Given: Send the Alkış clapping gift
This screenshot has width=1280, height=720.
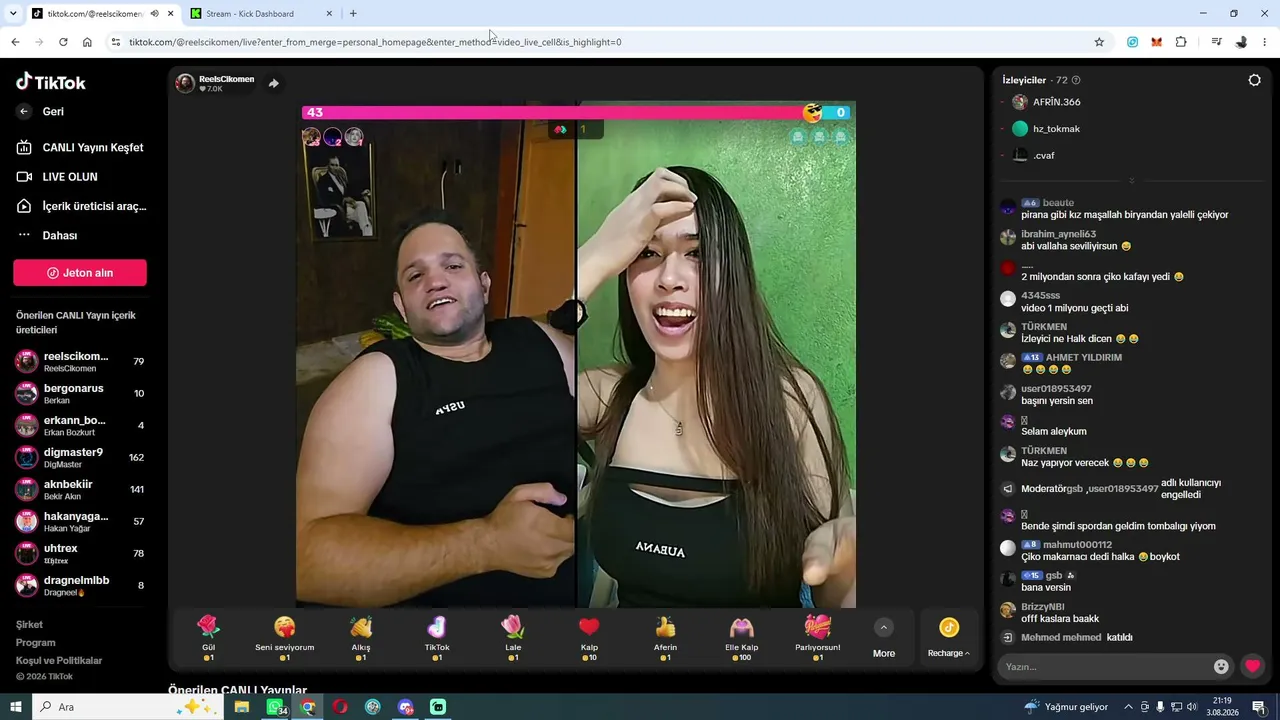Looking at the screenshot, I should click(361, 637).
